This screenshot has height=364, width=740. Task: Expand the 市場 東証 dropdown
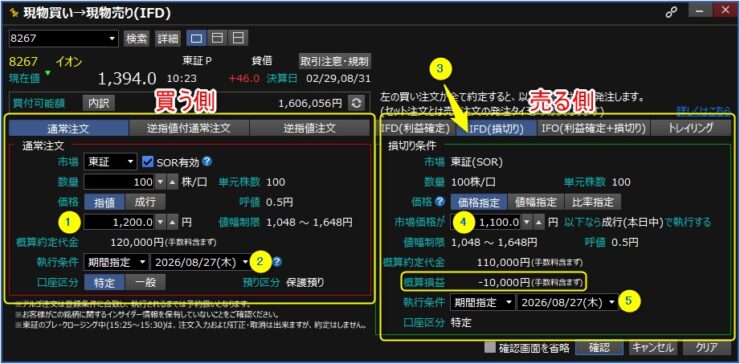[x=110, y=162]
